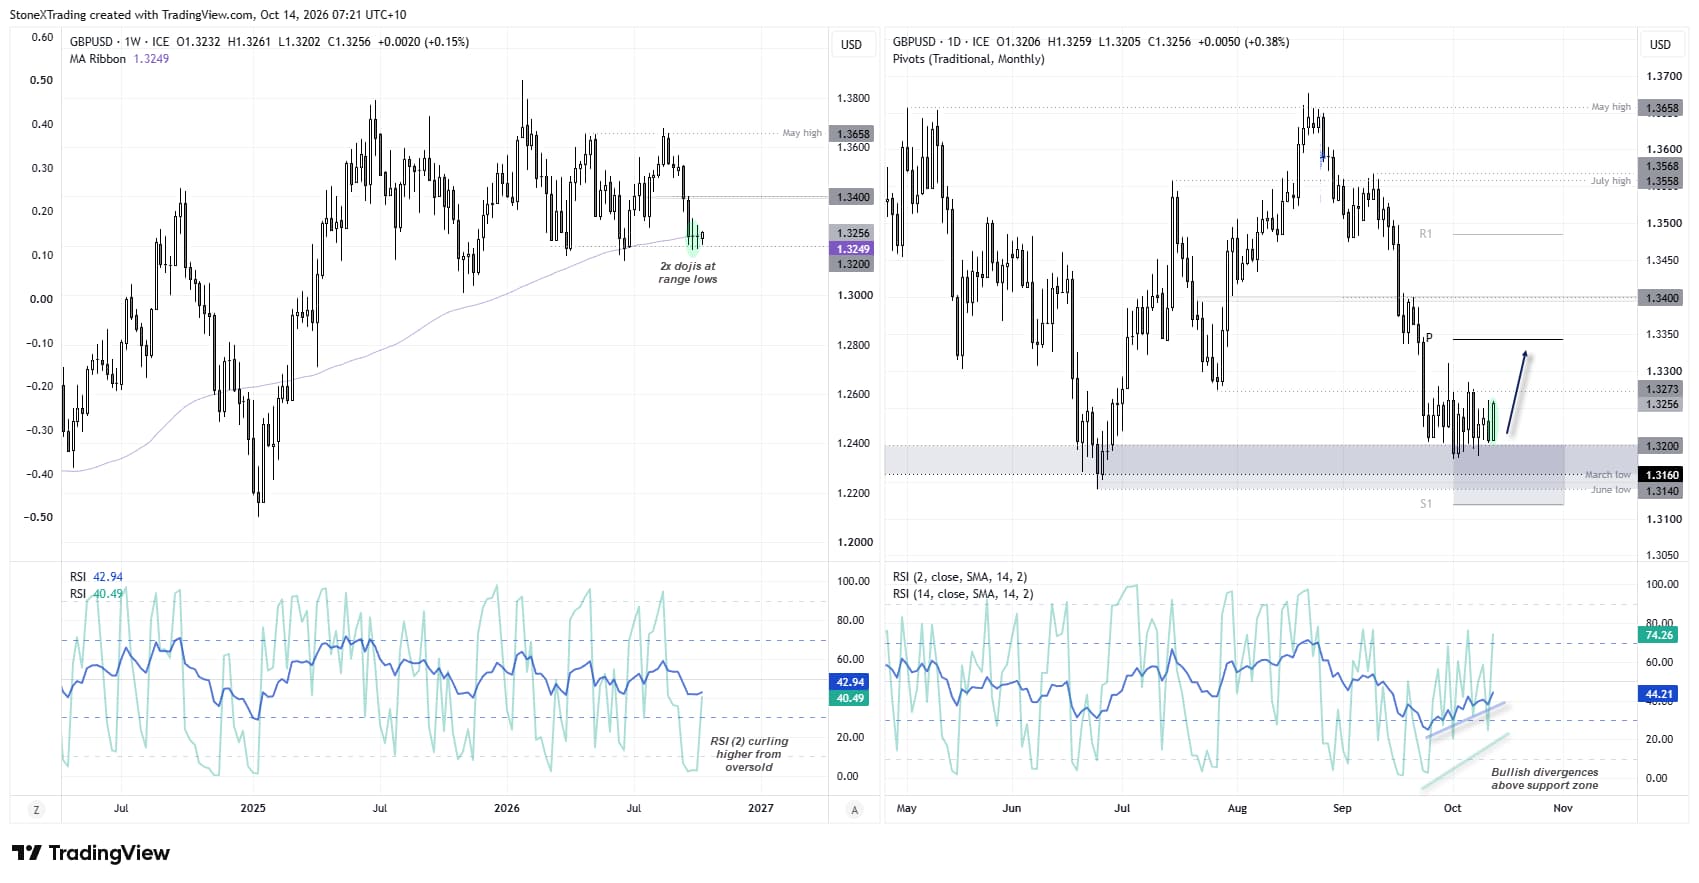Image resolution: width=1699 pixels, height=883 pixels.
Task: Click the S1 pivot label
Action: 1426,504
